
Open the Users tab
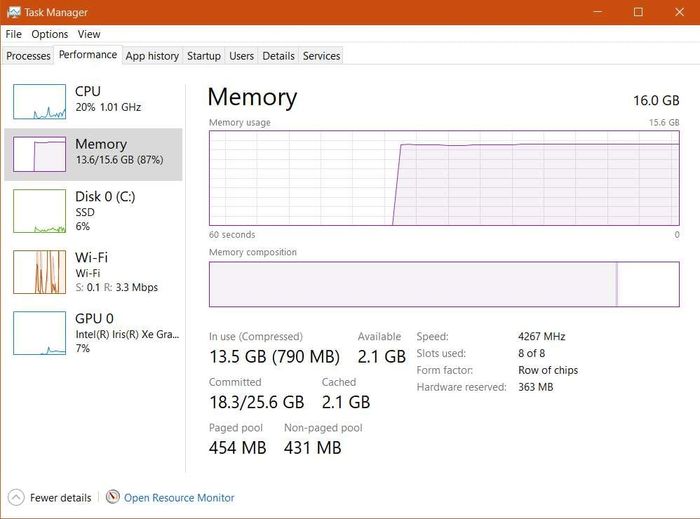242,56
